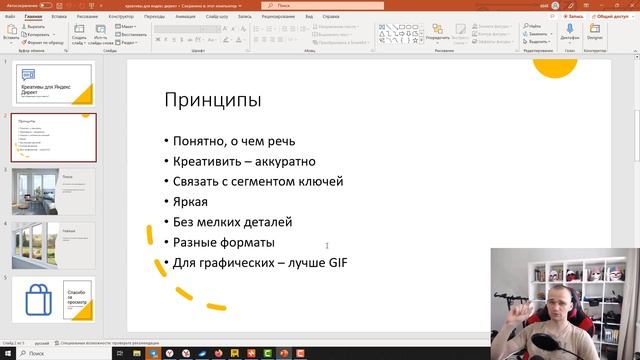Click the font color button
The image size is (640, 360).
[x=239, y=40]
